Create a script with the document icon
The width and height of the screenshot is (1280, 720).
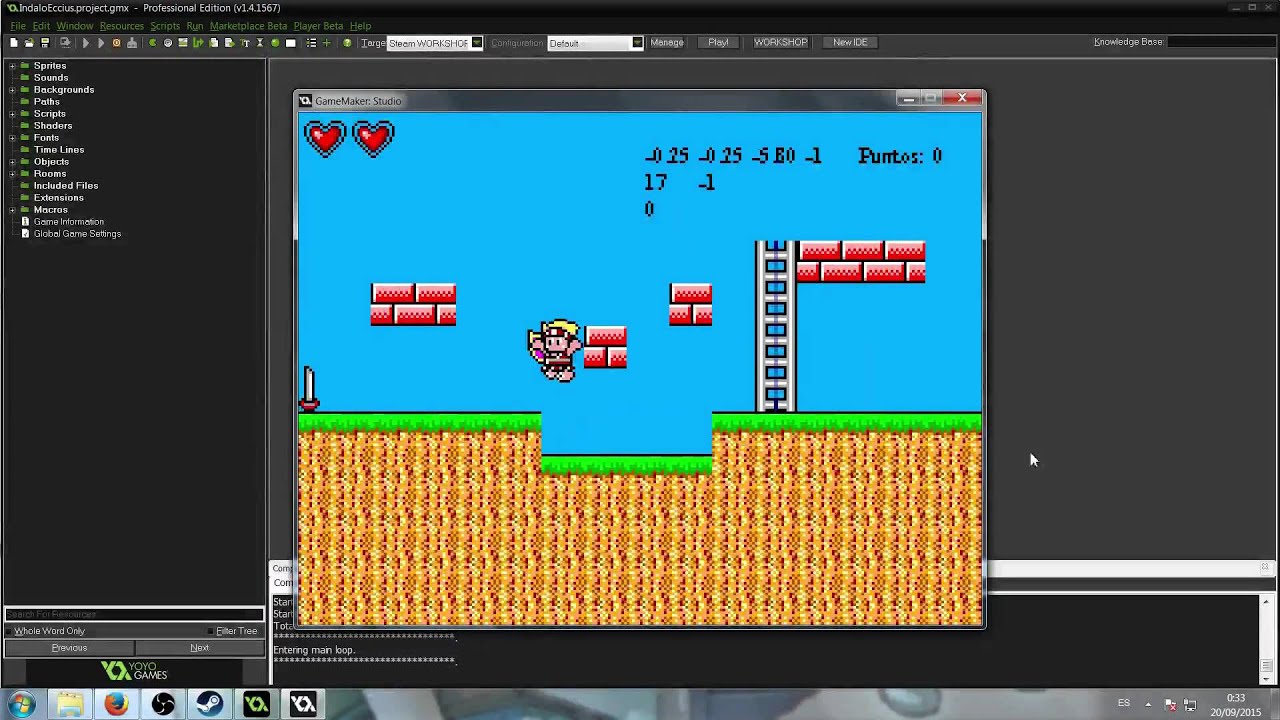coord(214,43)
